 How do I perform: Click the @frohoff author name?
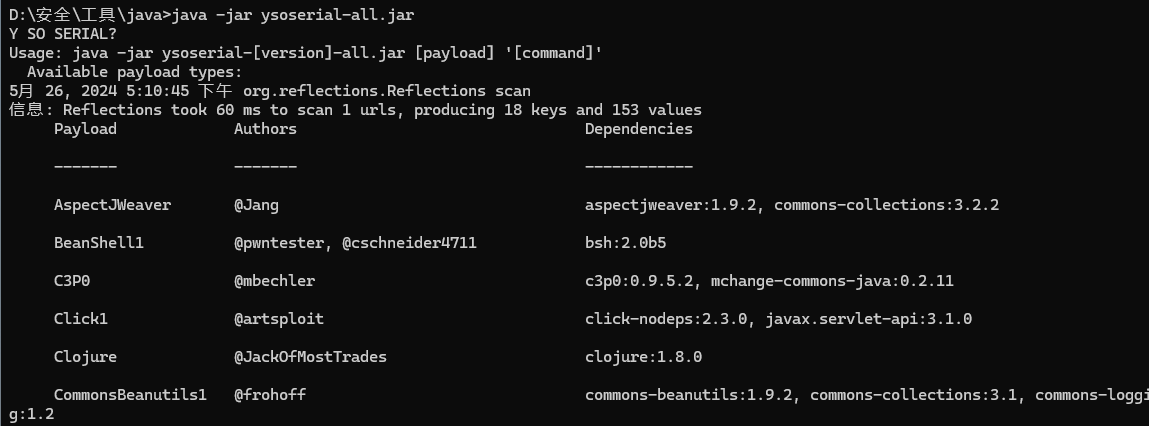tap(270, 395)
